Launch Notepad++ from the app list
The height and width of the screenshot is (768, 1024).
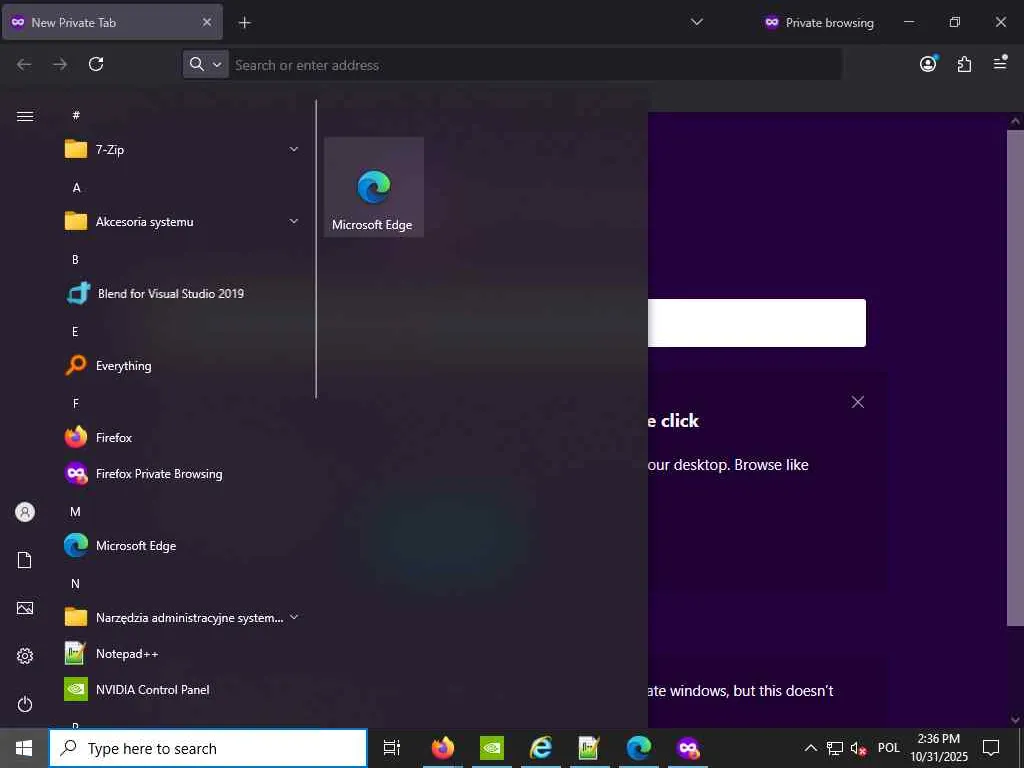click(182, 653)
